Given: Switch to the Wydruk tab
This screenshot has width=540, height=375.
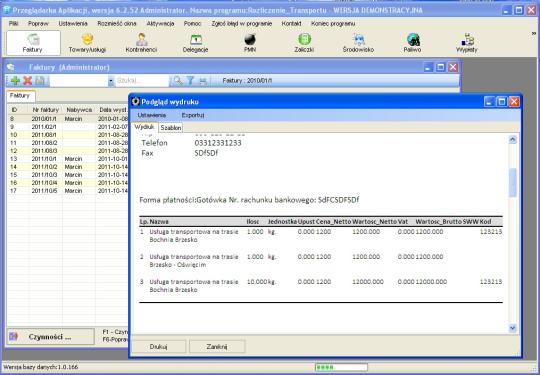Looking at the screenshot, I should (x=144, y=127).
